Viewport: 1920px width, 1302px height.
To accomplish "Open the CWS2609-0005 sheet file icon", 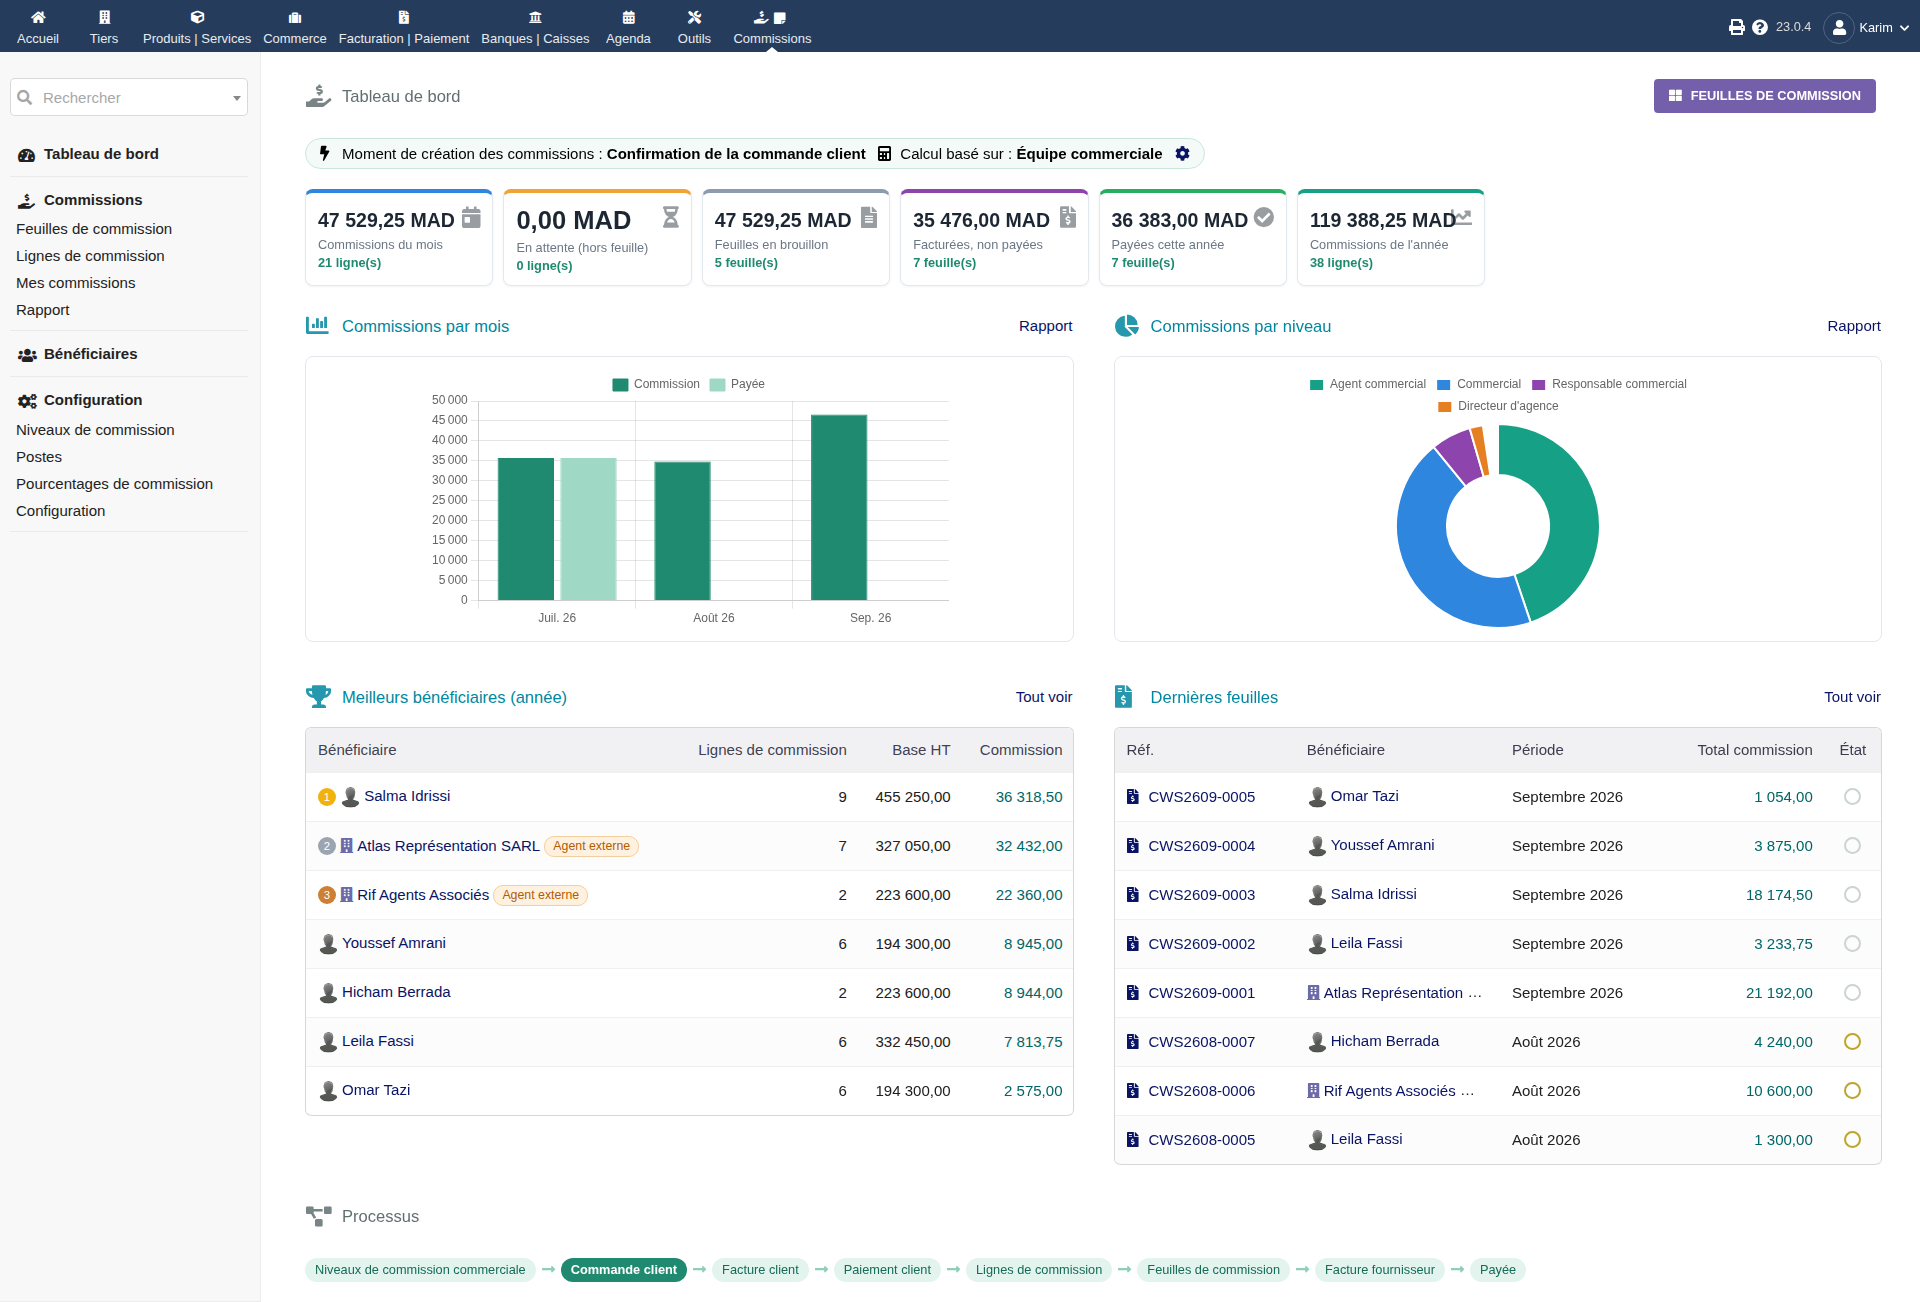I will [x=1133, y=797].
